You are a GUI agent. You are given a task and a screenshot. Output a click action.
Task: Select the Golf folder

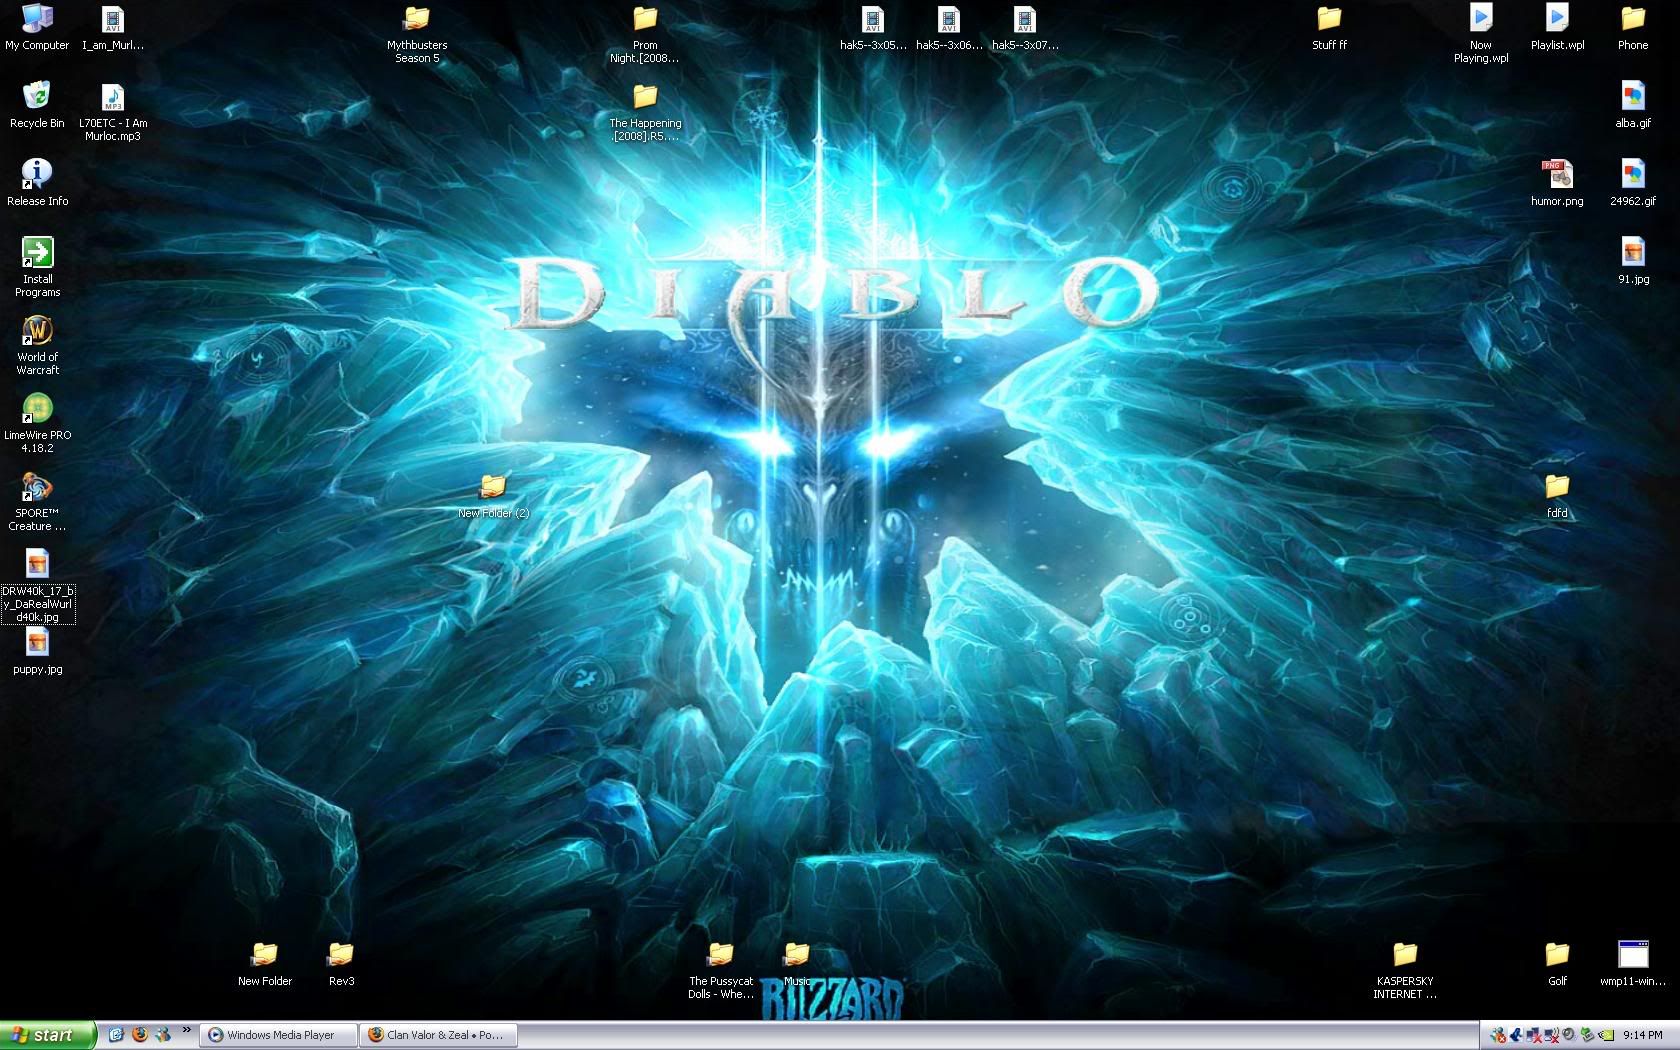click(1557, 963)
